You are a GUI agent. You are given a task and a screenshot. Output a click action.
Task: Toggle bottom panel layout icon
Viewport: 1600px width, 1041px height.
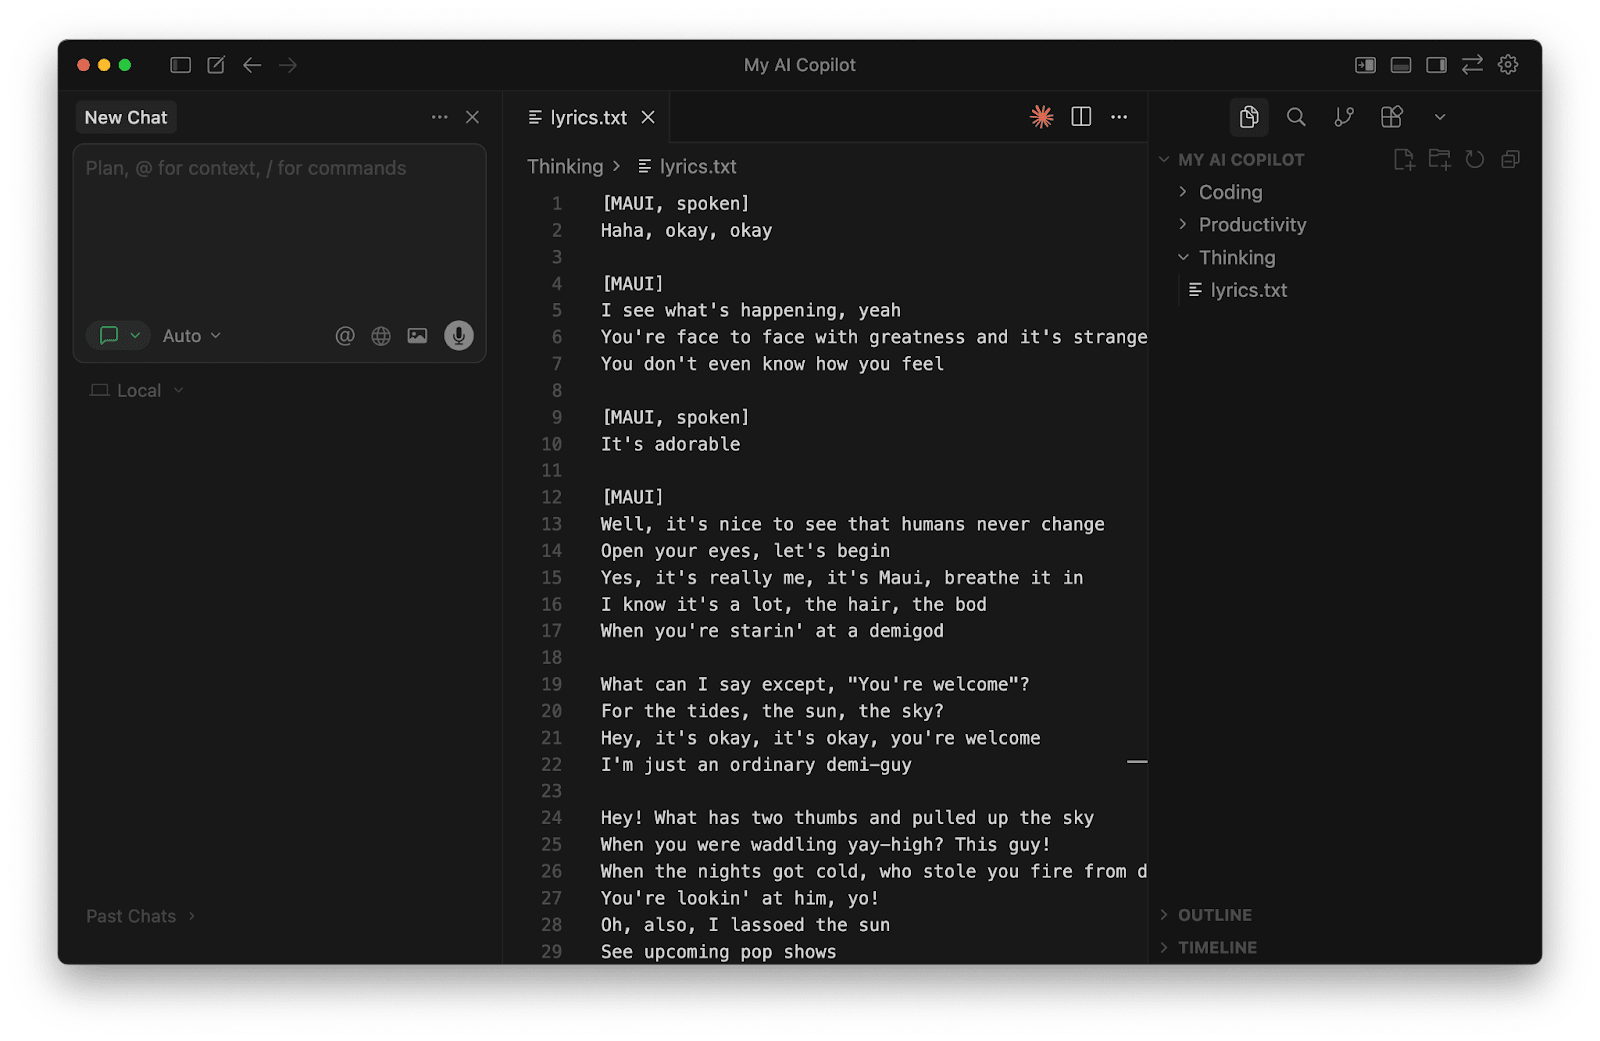pyautogui.click(x=1401, y=65)
